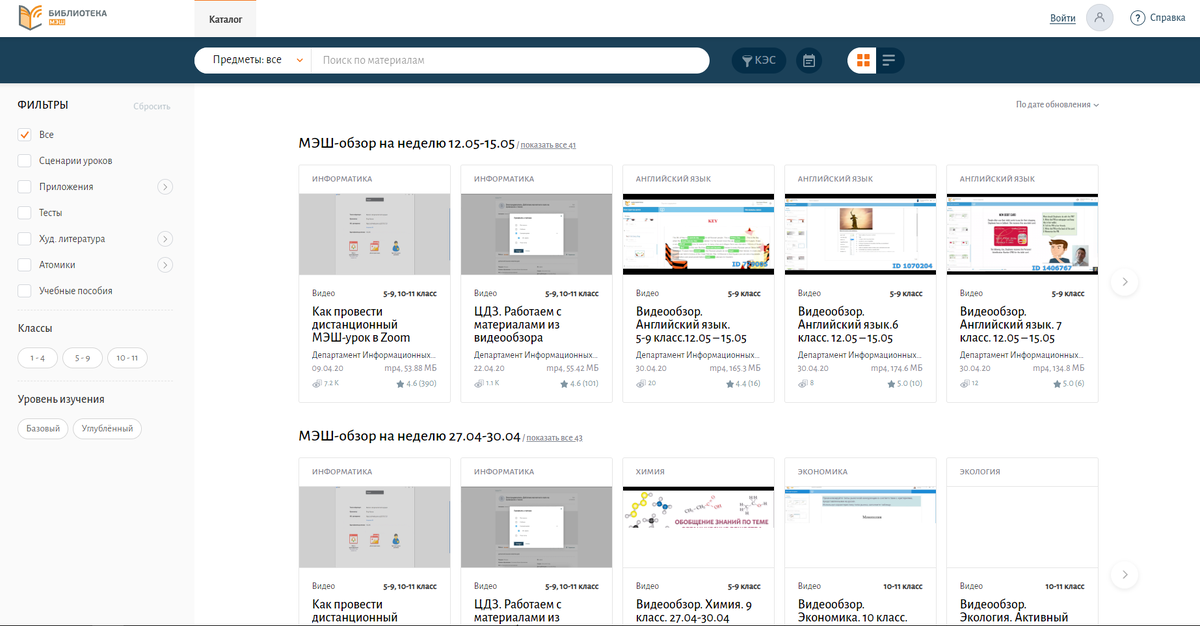Expand the Атомики subcategories arrow

[x=165, y=265]
